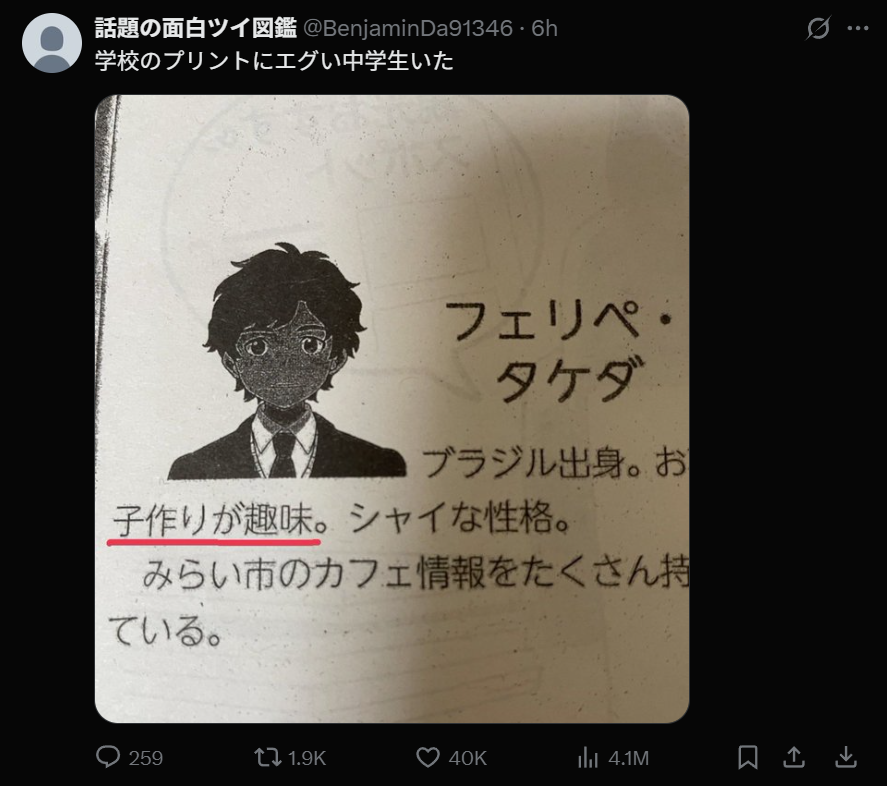Open the reply comments icon
This screenshot has width=887, height=786.
[x=108, y=757]
